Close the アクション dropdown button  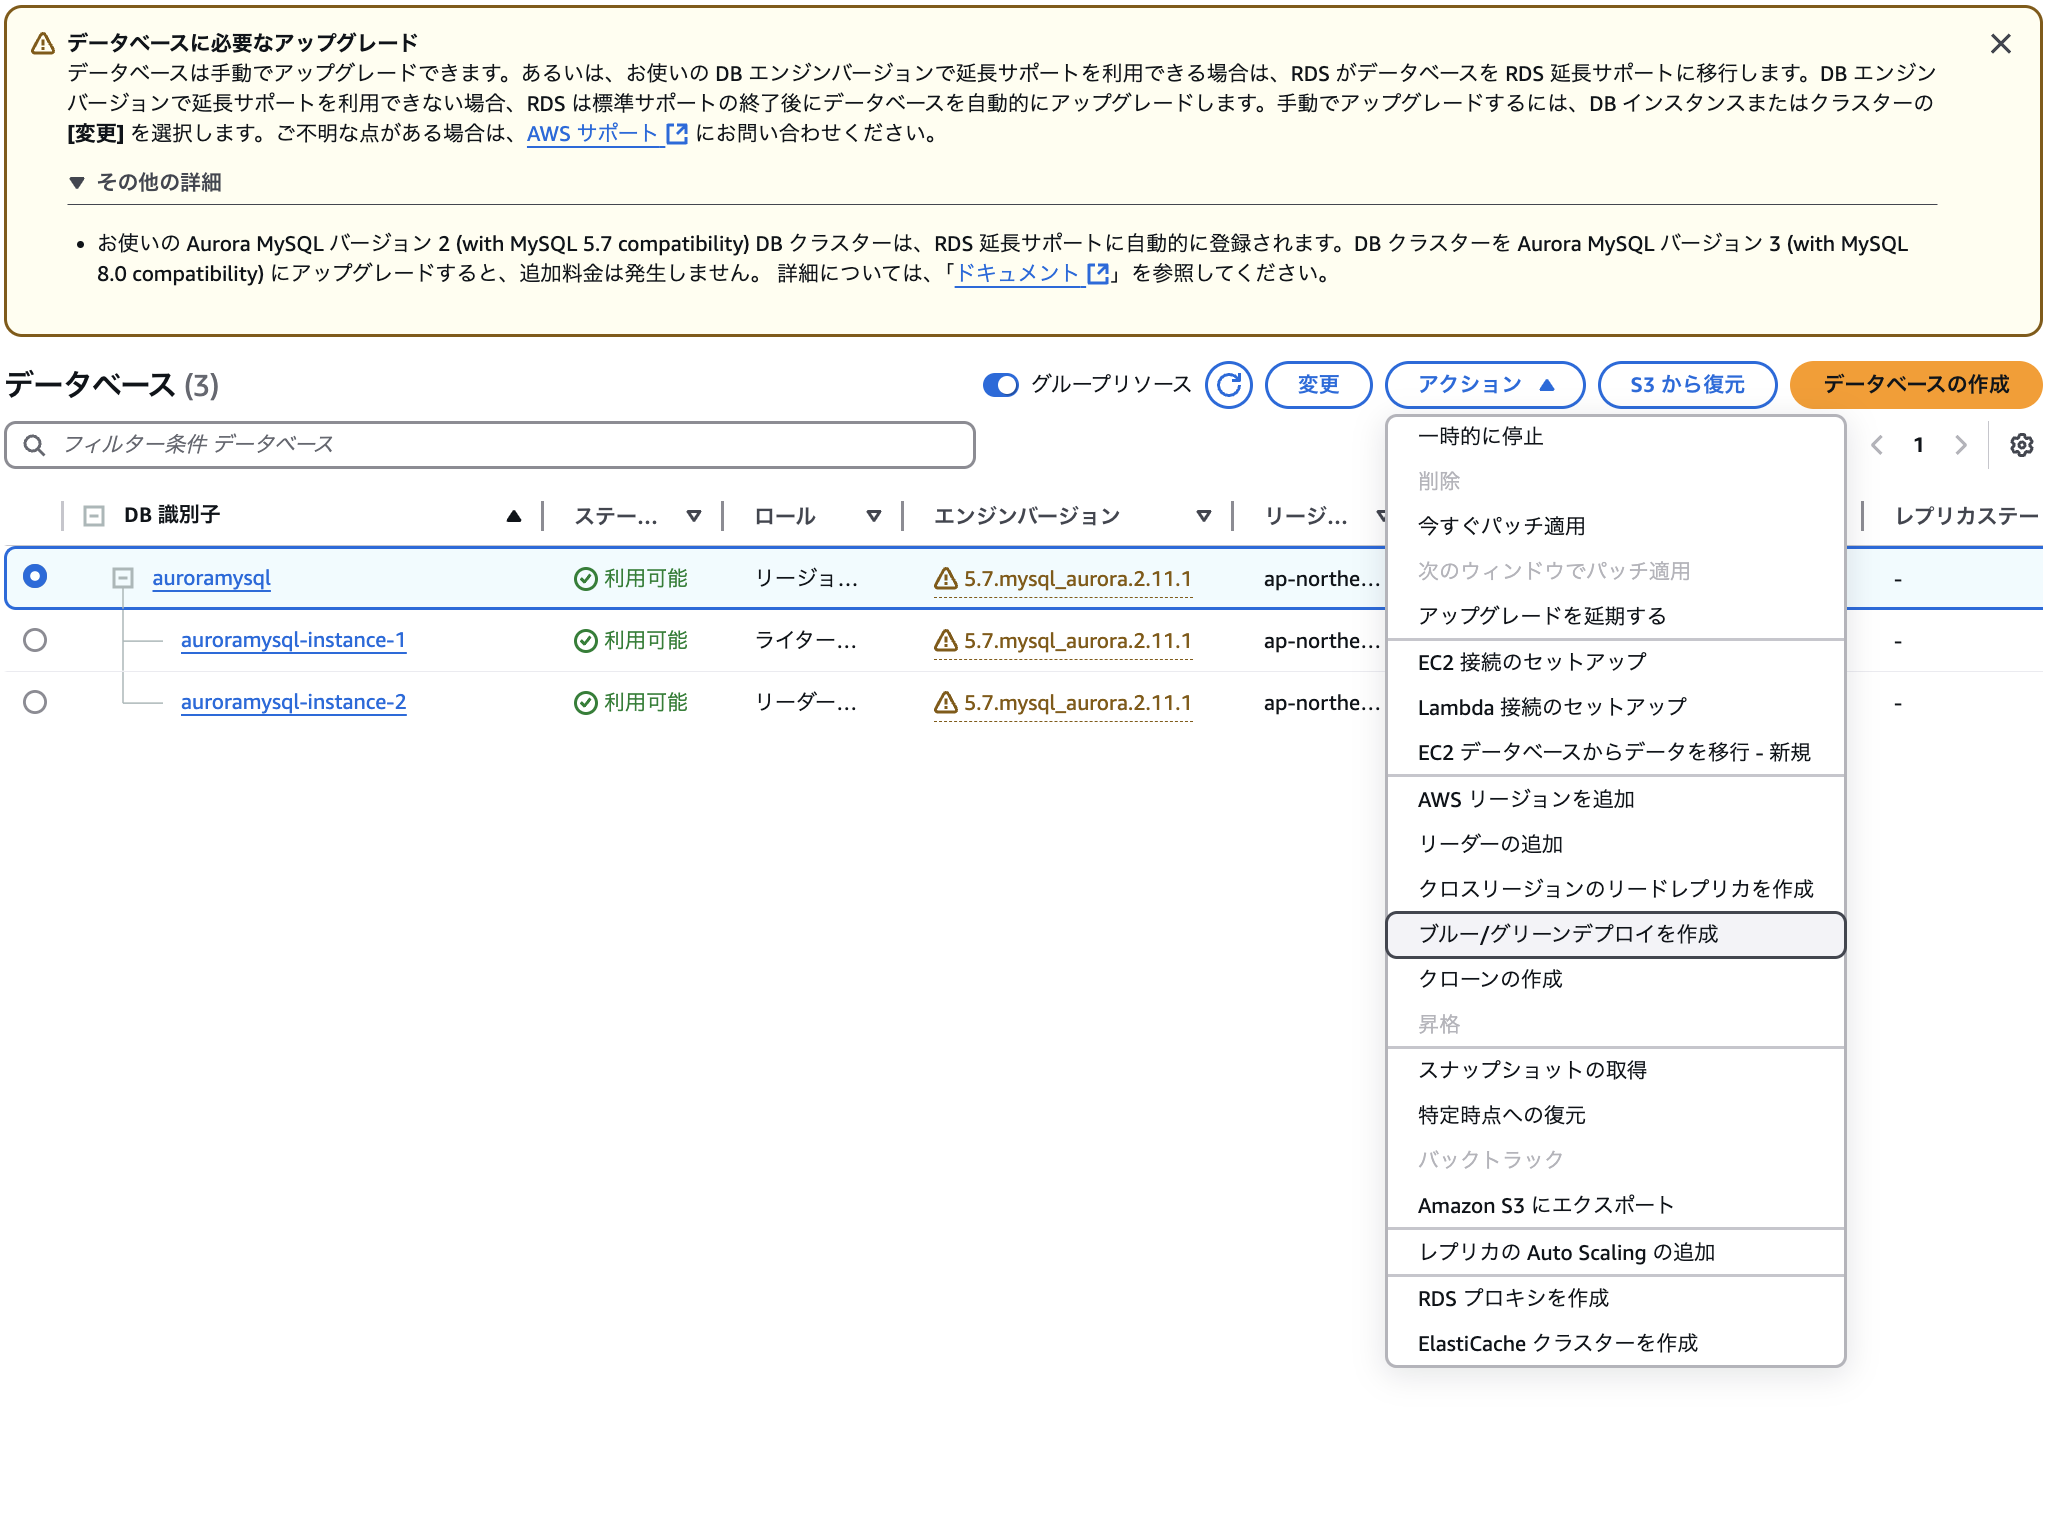point(1484,385)
